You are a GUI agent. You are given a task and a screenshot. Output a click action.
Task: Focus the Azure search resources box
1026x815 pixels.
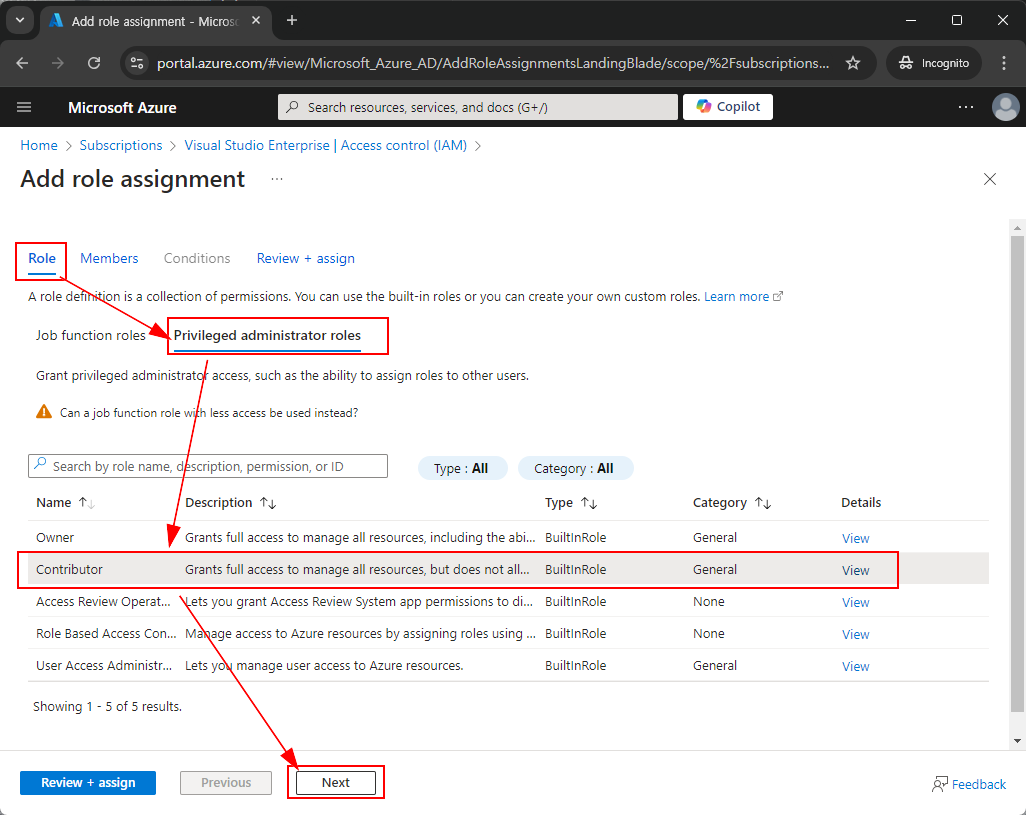[x=478, y=107]
